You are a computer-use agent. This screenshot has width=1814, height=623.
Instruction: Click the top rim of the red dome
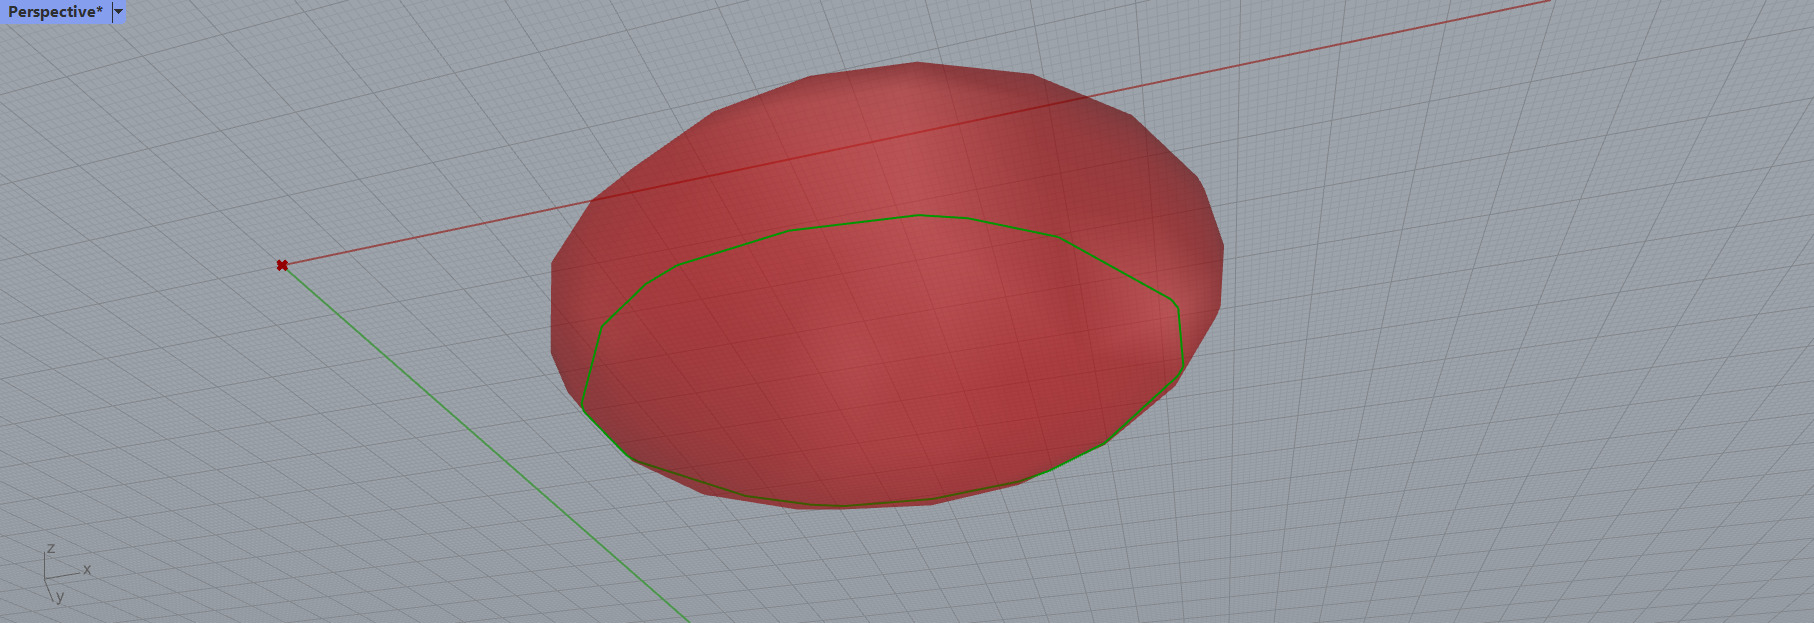(915, 64)
